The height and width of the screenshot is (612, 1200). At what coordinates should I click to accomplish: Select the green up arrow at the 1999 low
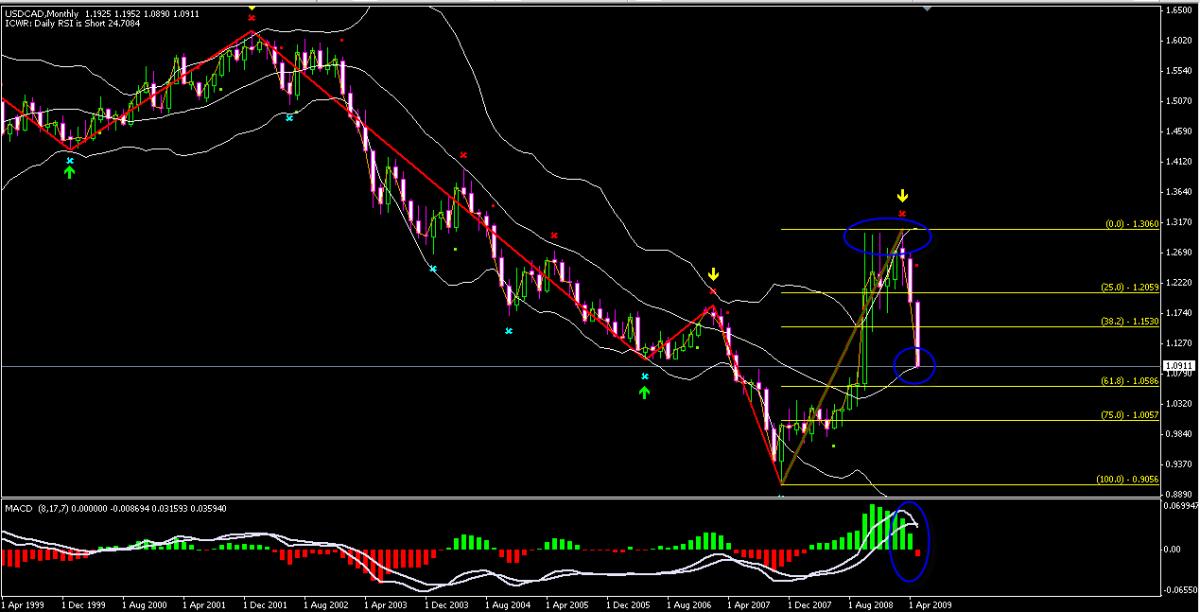69,172
